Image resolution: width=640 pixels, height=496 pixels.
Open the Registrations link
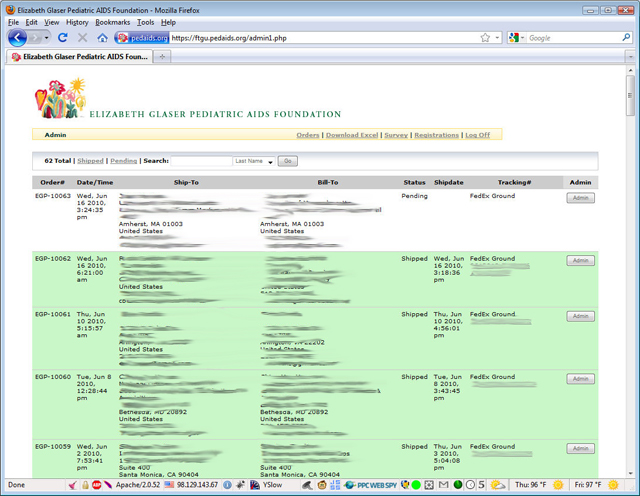point(436,135)
